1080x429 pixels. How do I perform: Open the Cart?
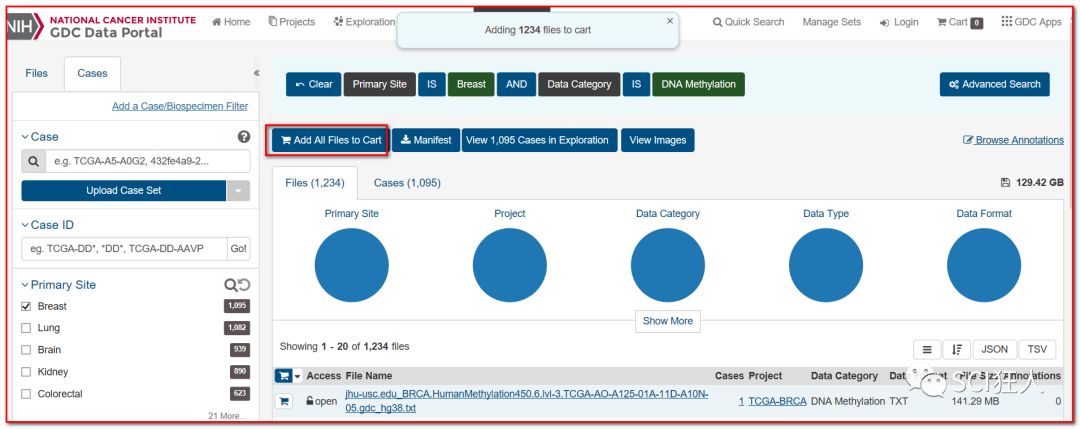(x=959, y=22)
